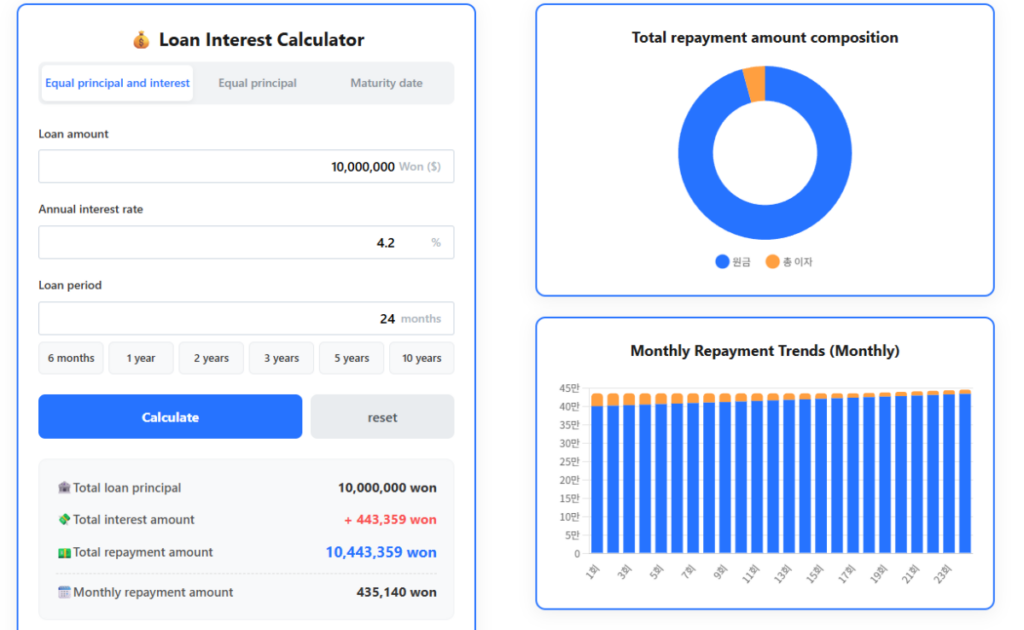The image size is (1024, 630).
Task: Click the banknote icon beside Total repayment amount
Action: [x=64, y=552]
